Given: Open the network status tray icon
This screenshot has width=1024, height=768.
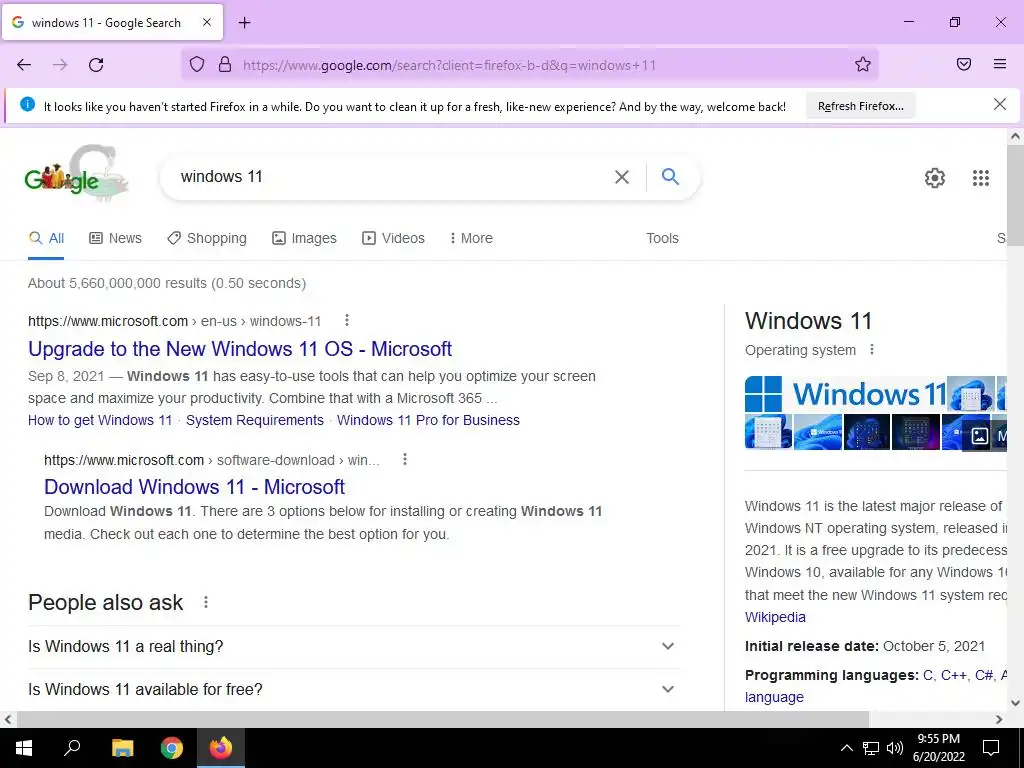Looking at the screenshot, I should point(871,748).
